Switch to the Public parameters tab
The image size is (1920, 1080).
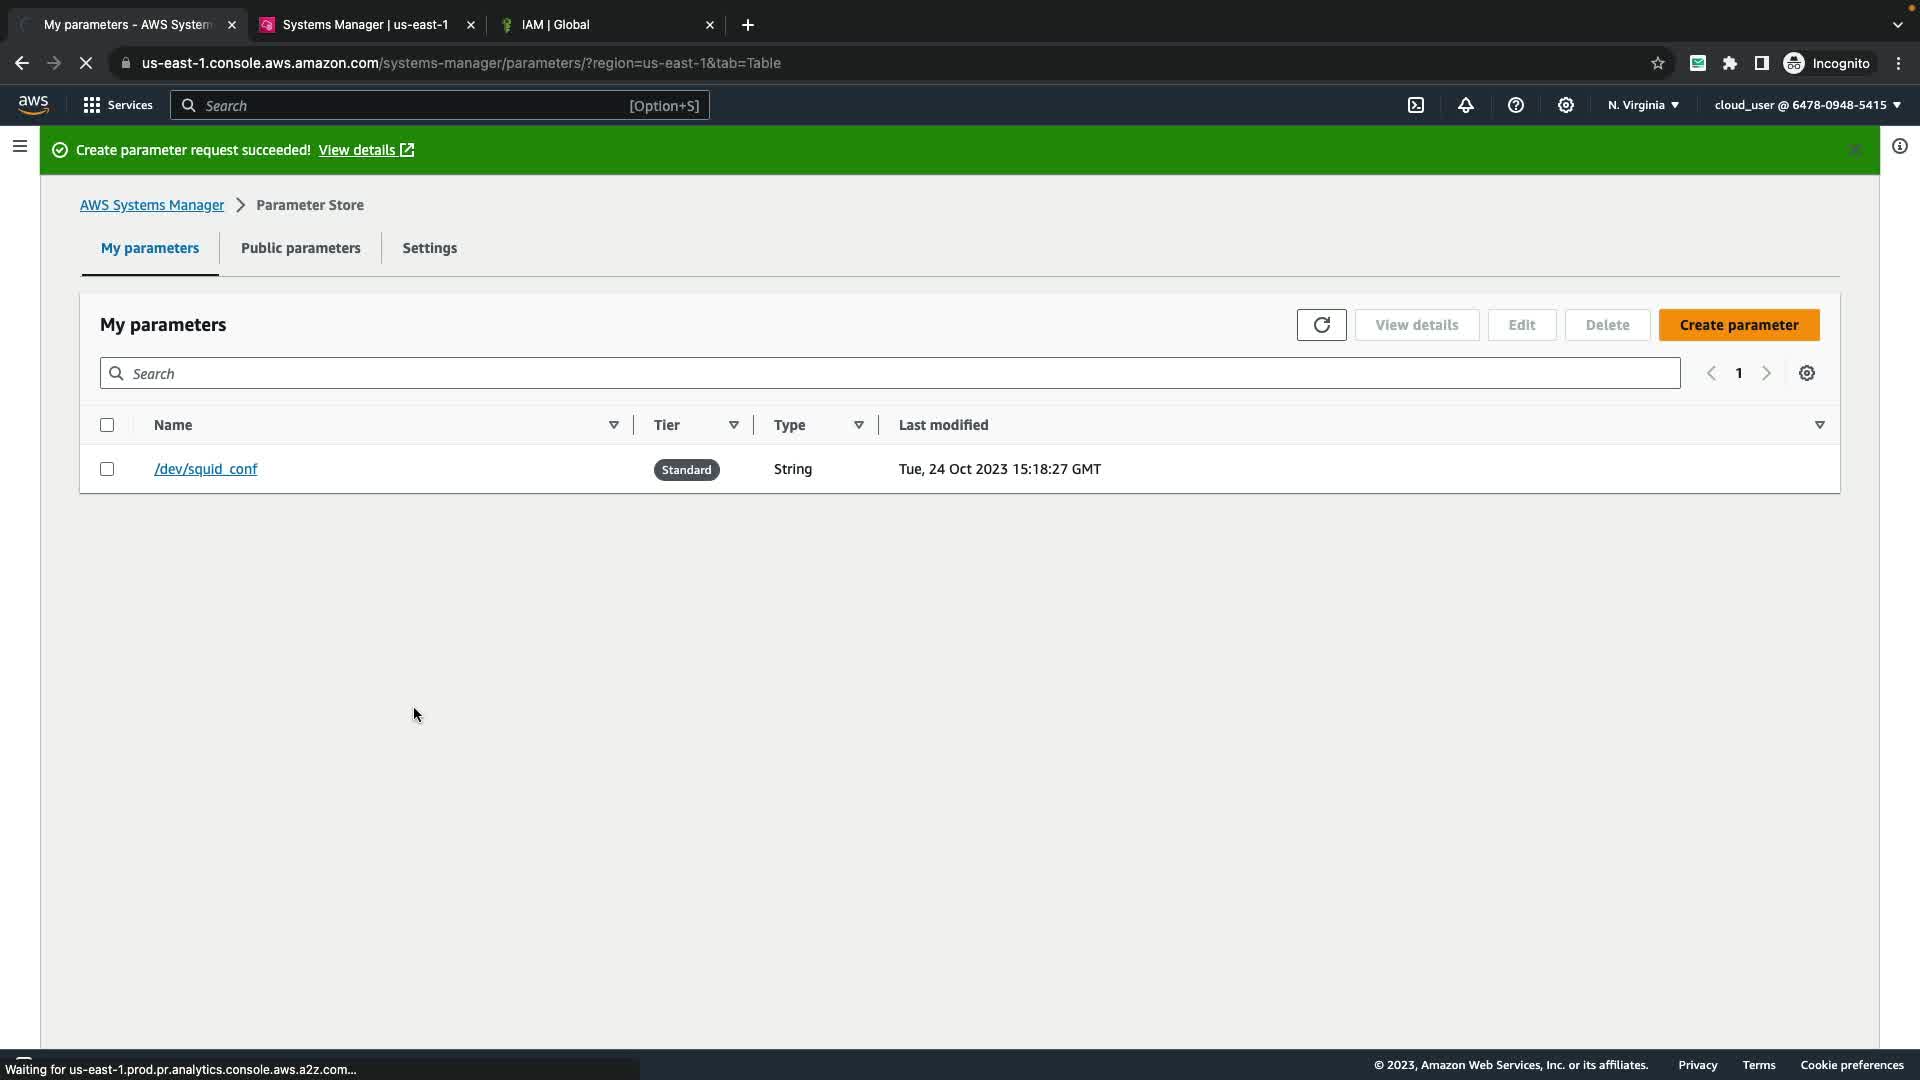300,248
